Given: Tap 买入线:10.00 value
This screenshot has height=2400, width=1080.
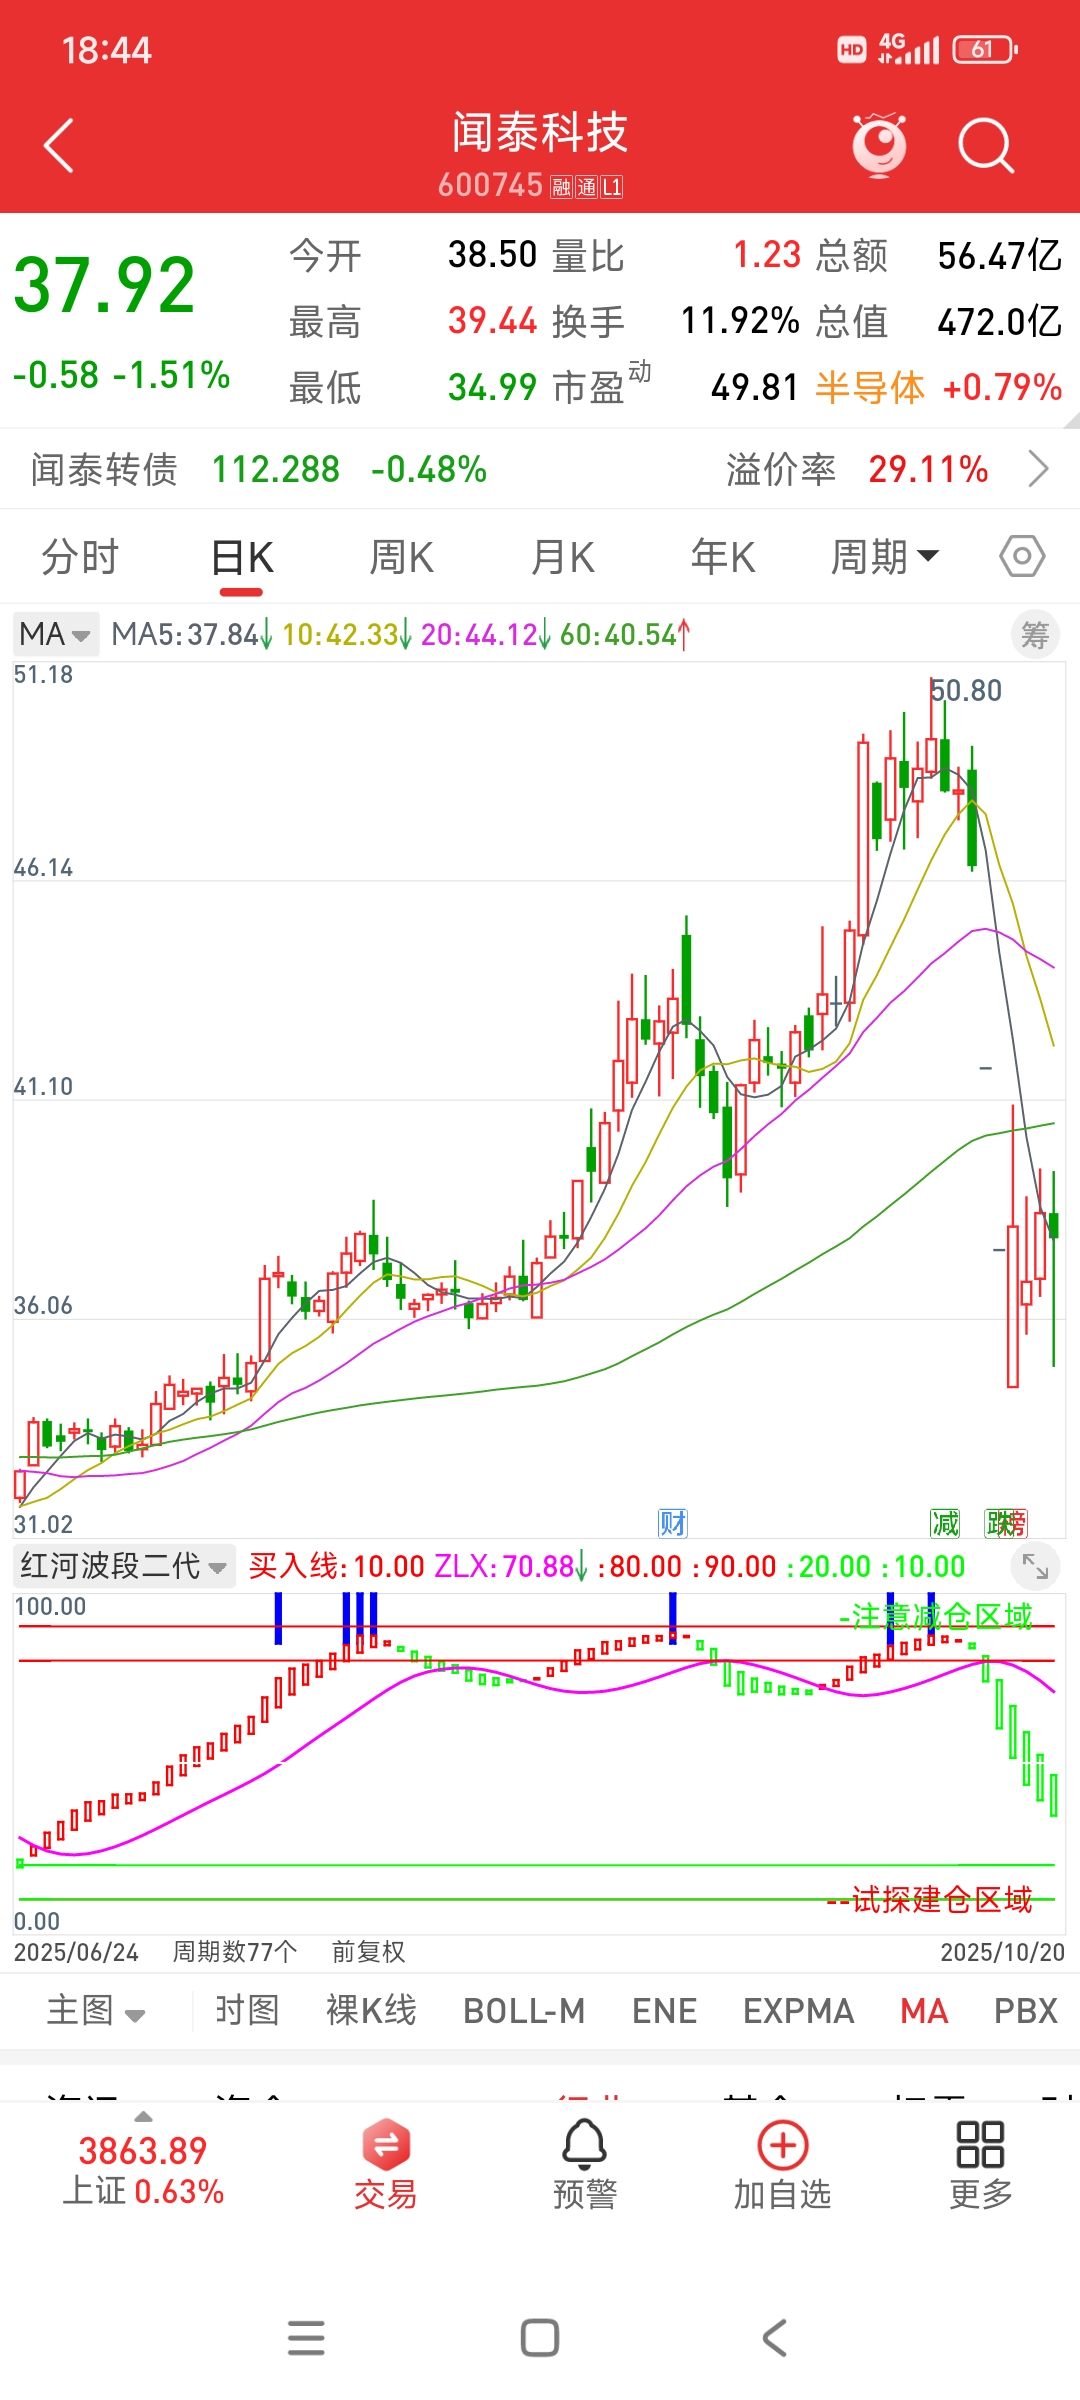Looking at the screenshot, I should tap(336, 1566).
